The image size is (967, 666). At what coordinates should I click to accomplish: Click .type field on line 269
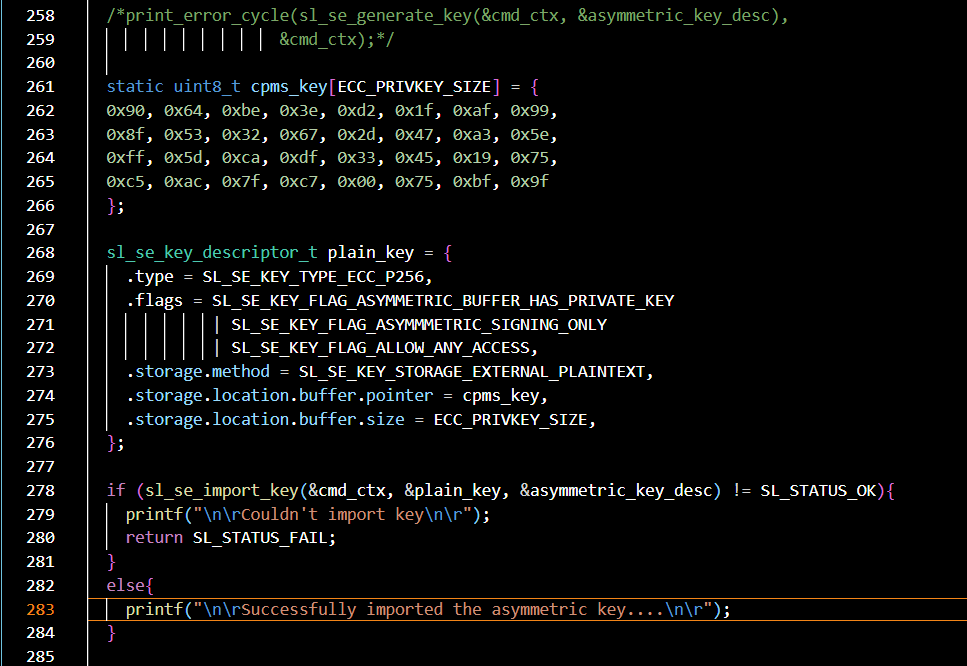click(x=150, y=277)
